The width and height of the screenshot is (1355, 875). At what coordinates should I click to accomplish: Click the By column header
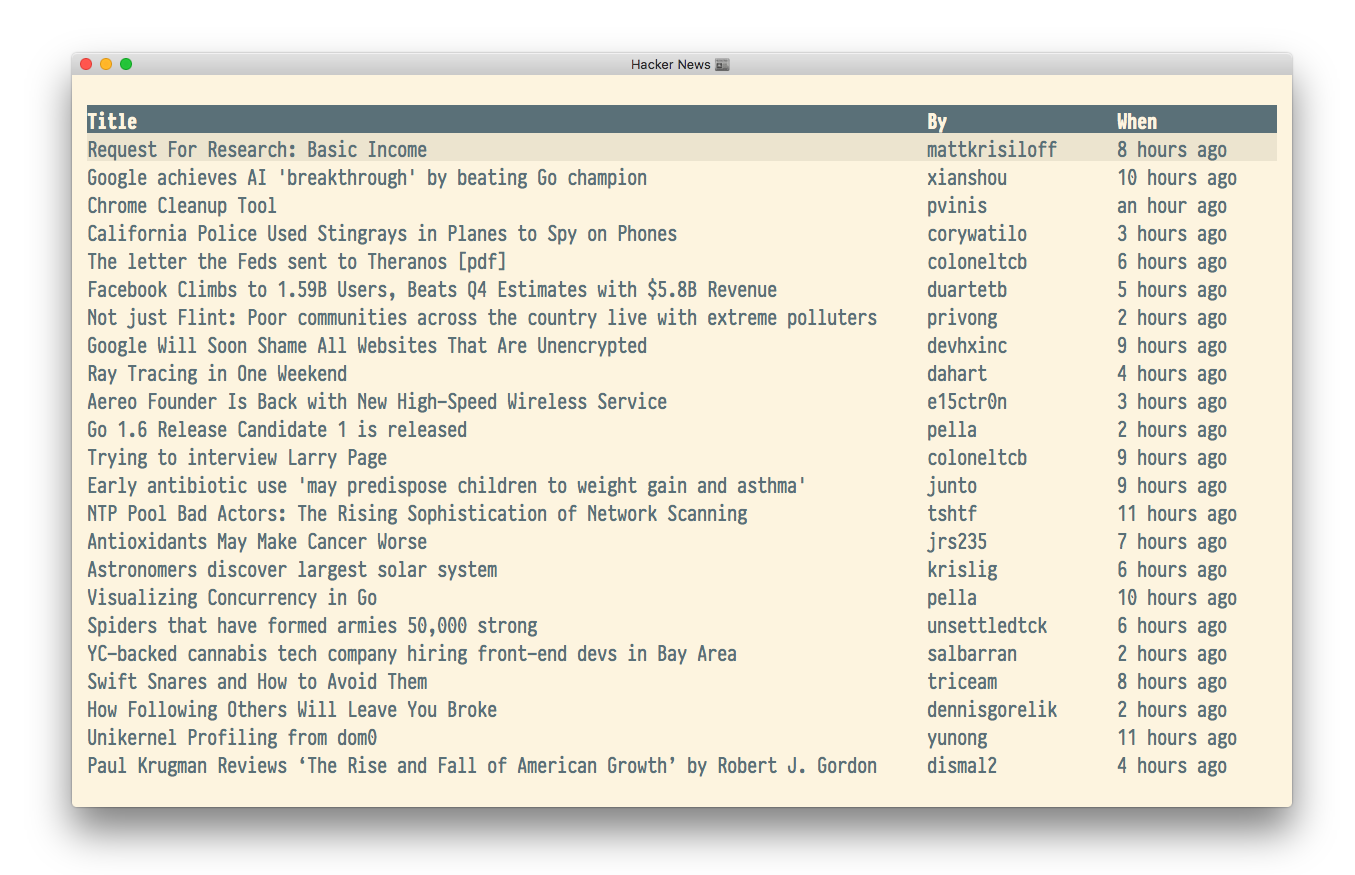[x=937, y=121]
